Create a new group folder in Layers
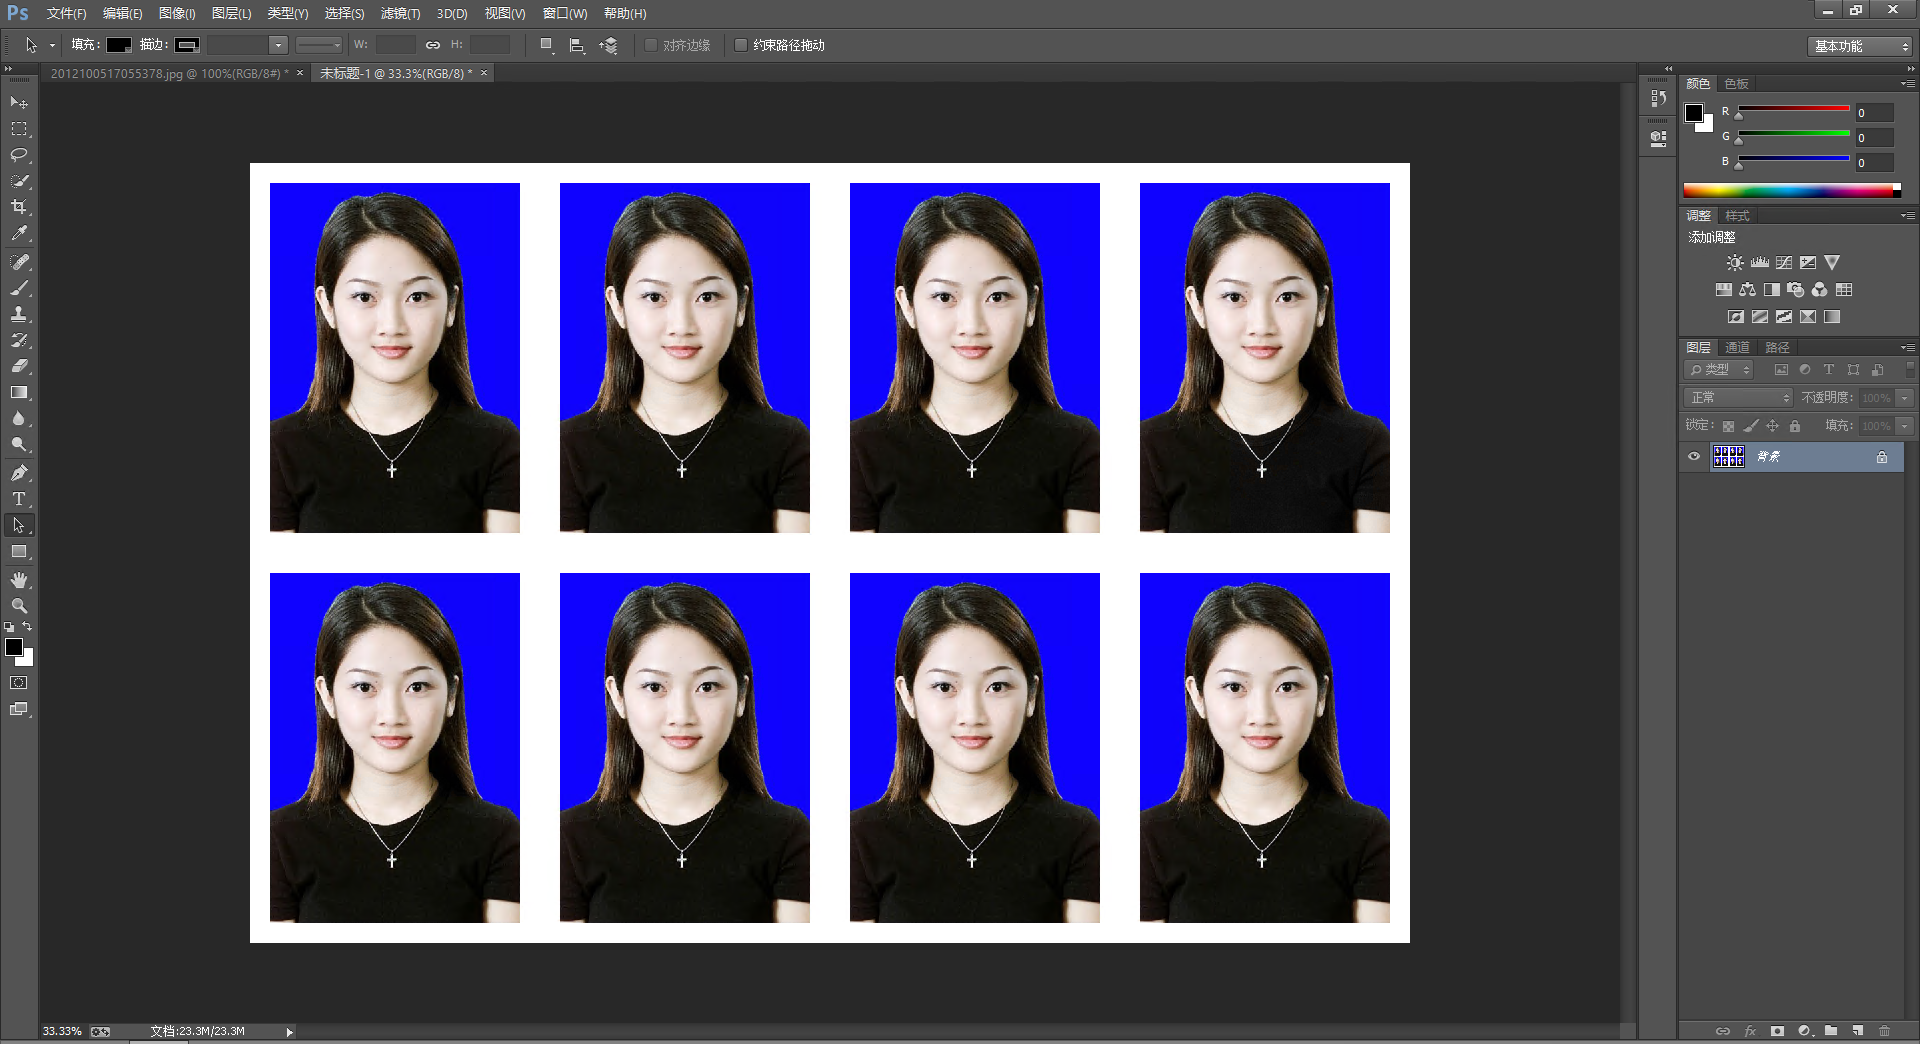Image resolution: width=1920 pixels, height=1044 pixels. point(1830,1031)
